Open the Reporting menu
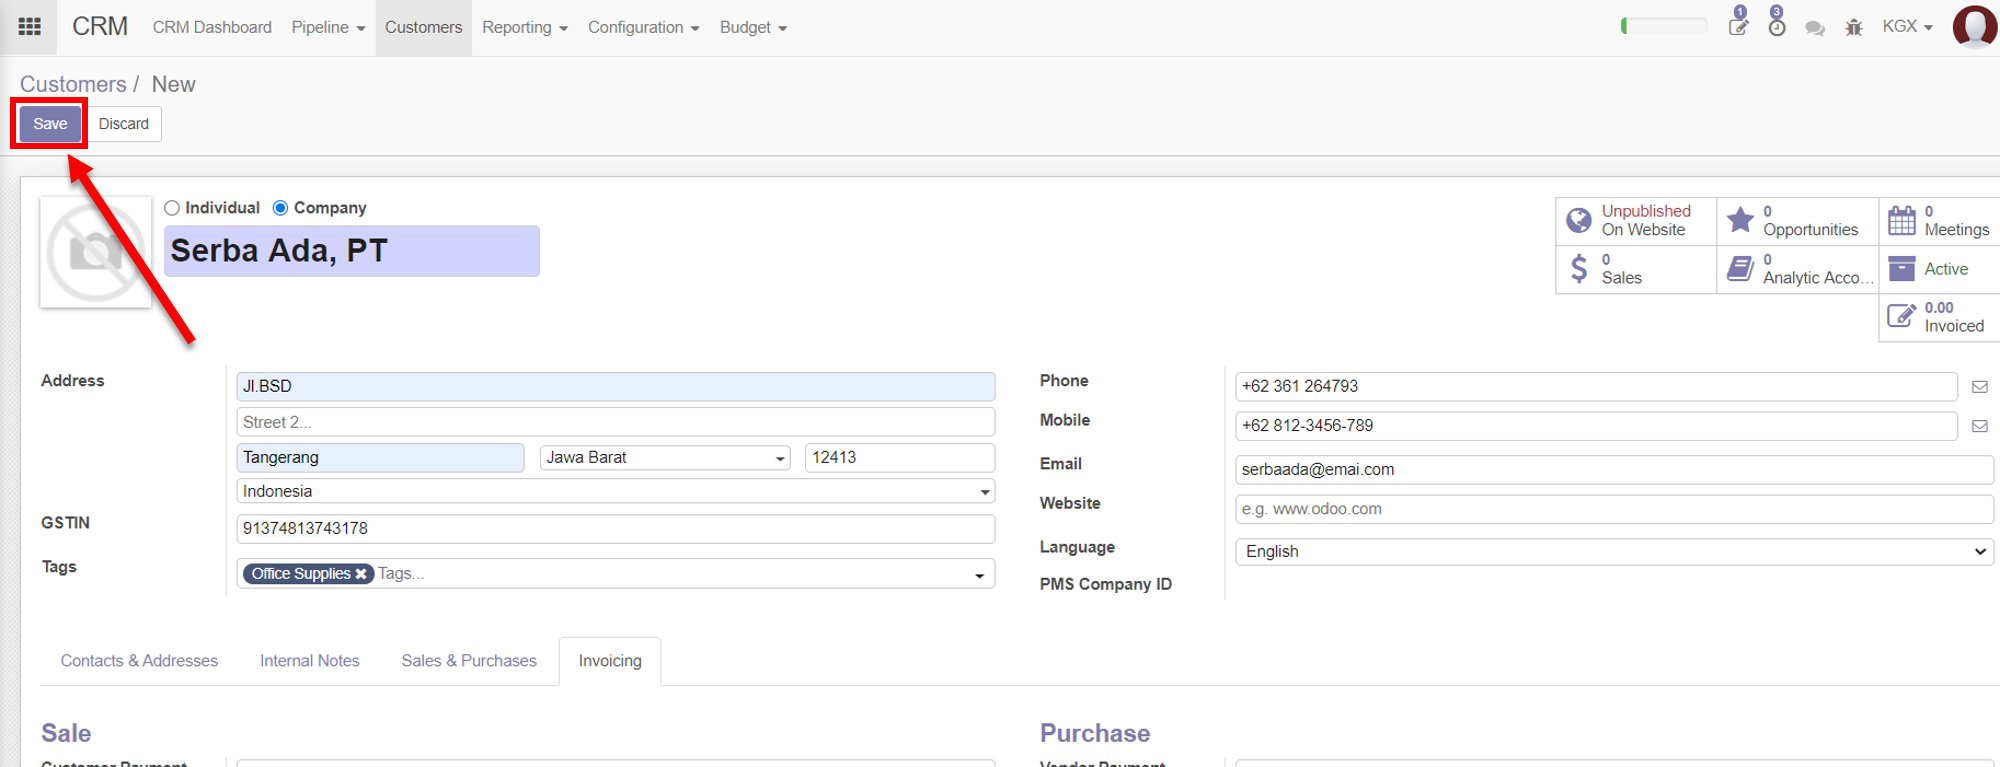Image resolution: width=2000 pixels, height=767 pixels. (x=525, y=27)
